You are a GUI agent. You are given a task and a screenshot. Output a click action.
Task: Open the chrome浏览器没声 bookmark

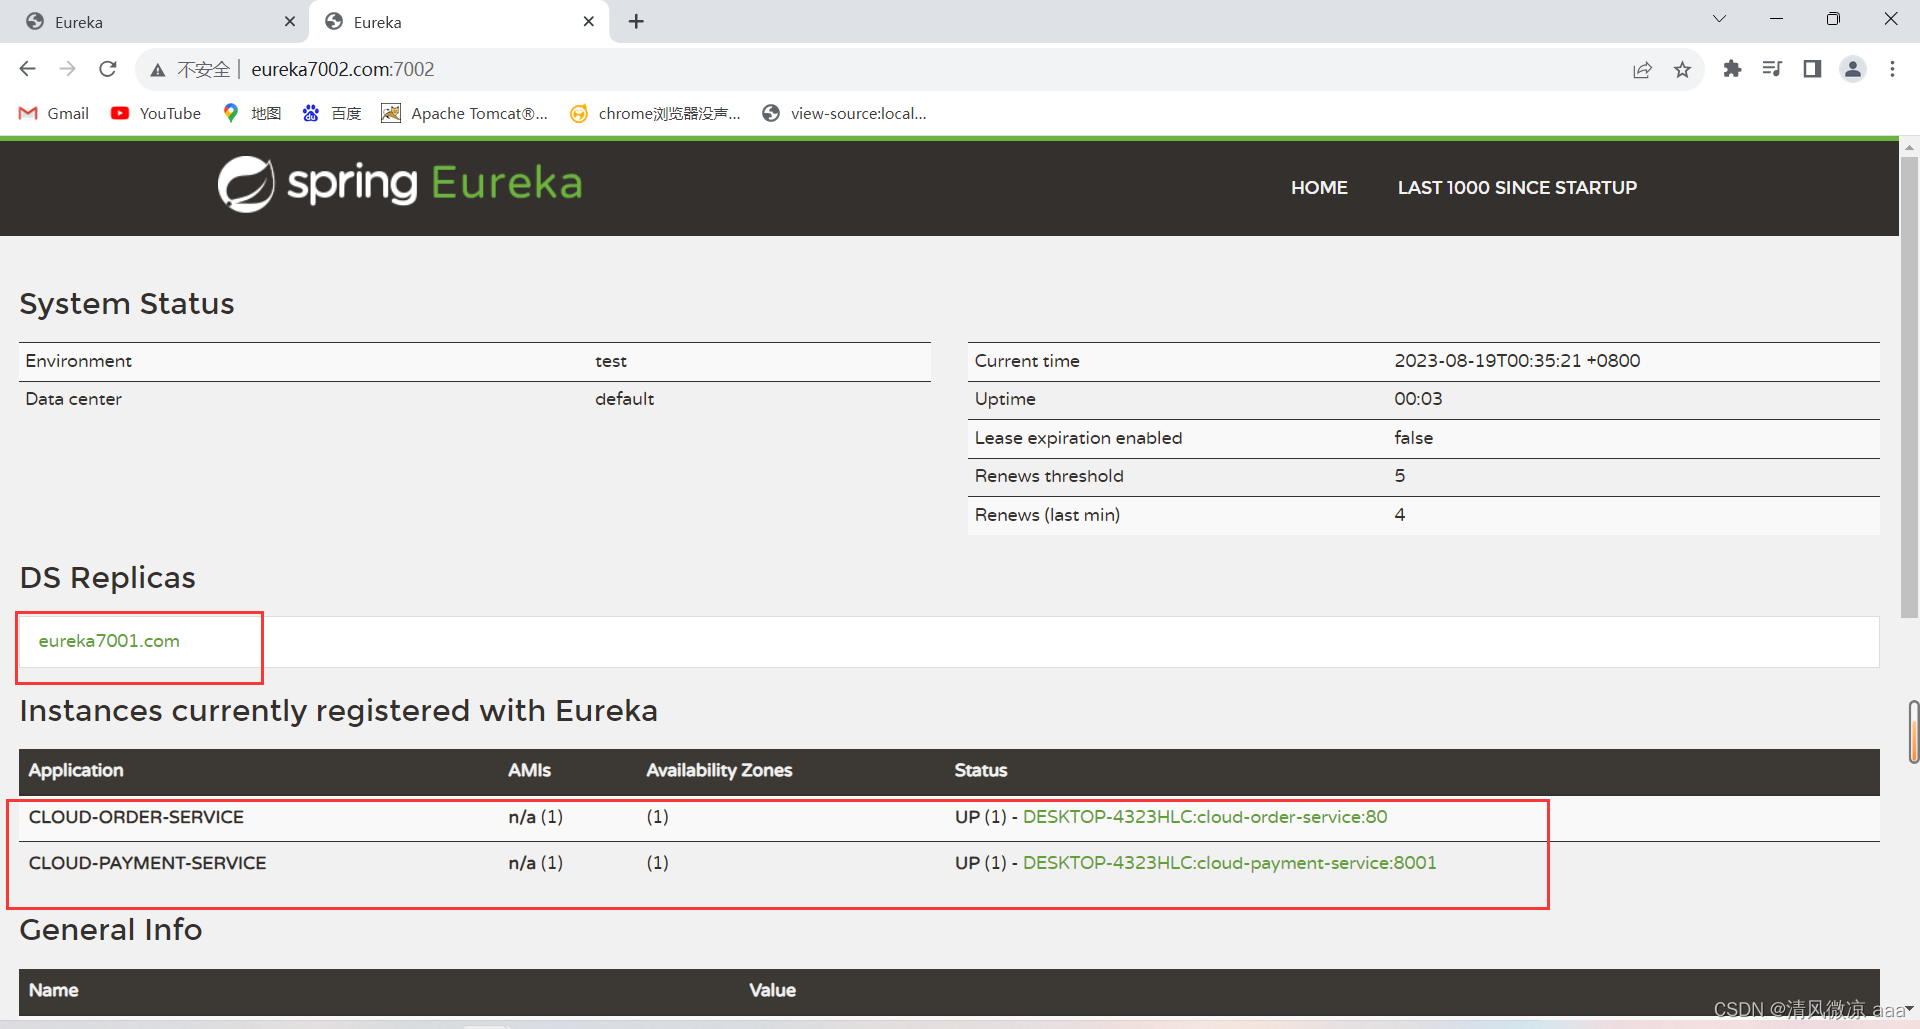click(x=655, y=113)
